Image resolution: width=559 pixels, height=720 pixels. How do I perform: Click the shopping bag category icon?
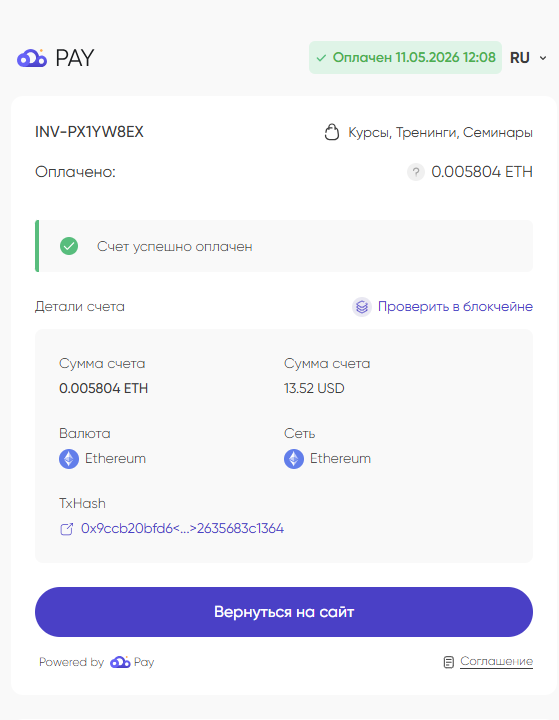point(332,132)
